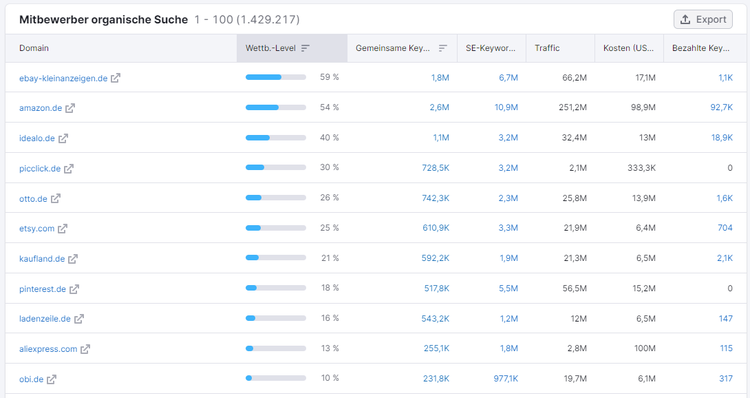Open external link icon next to amazon.de
Viewport: 750px width, 398px height.
70,108
